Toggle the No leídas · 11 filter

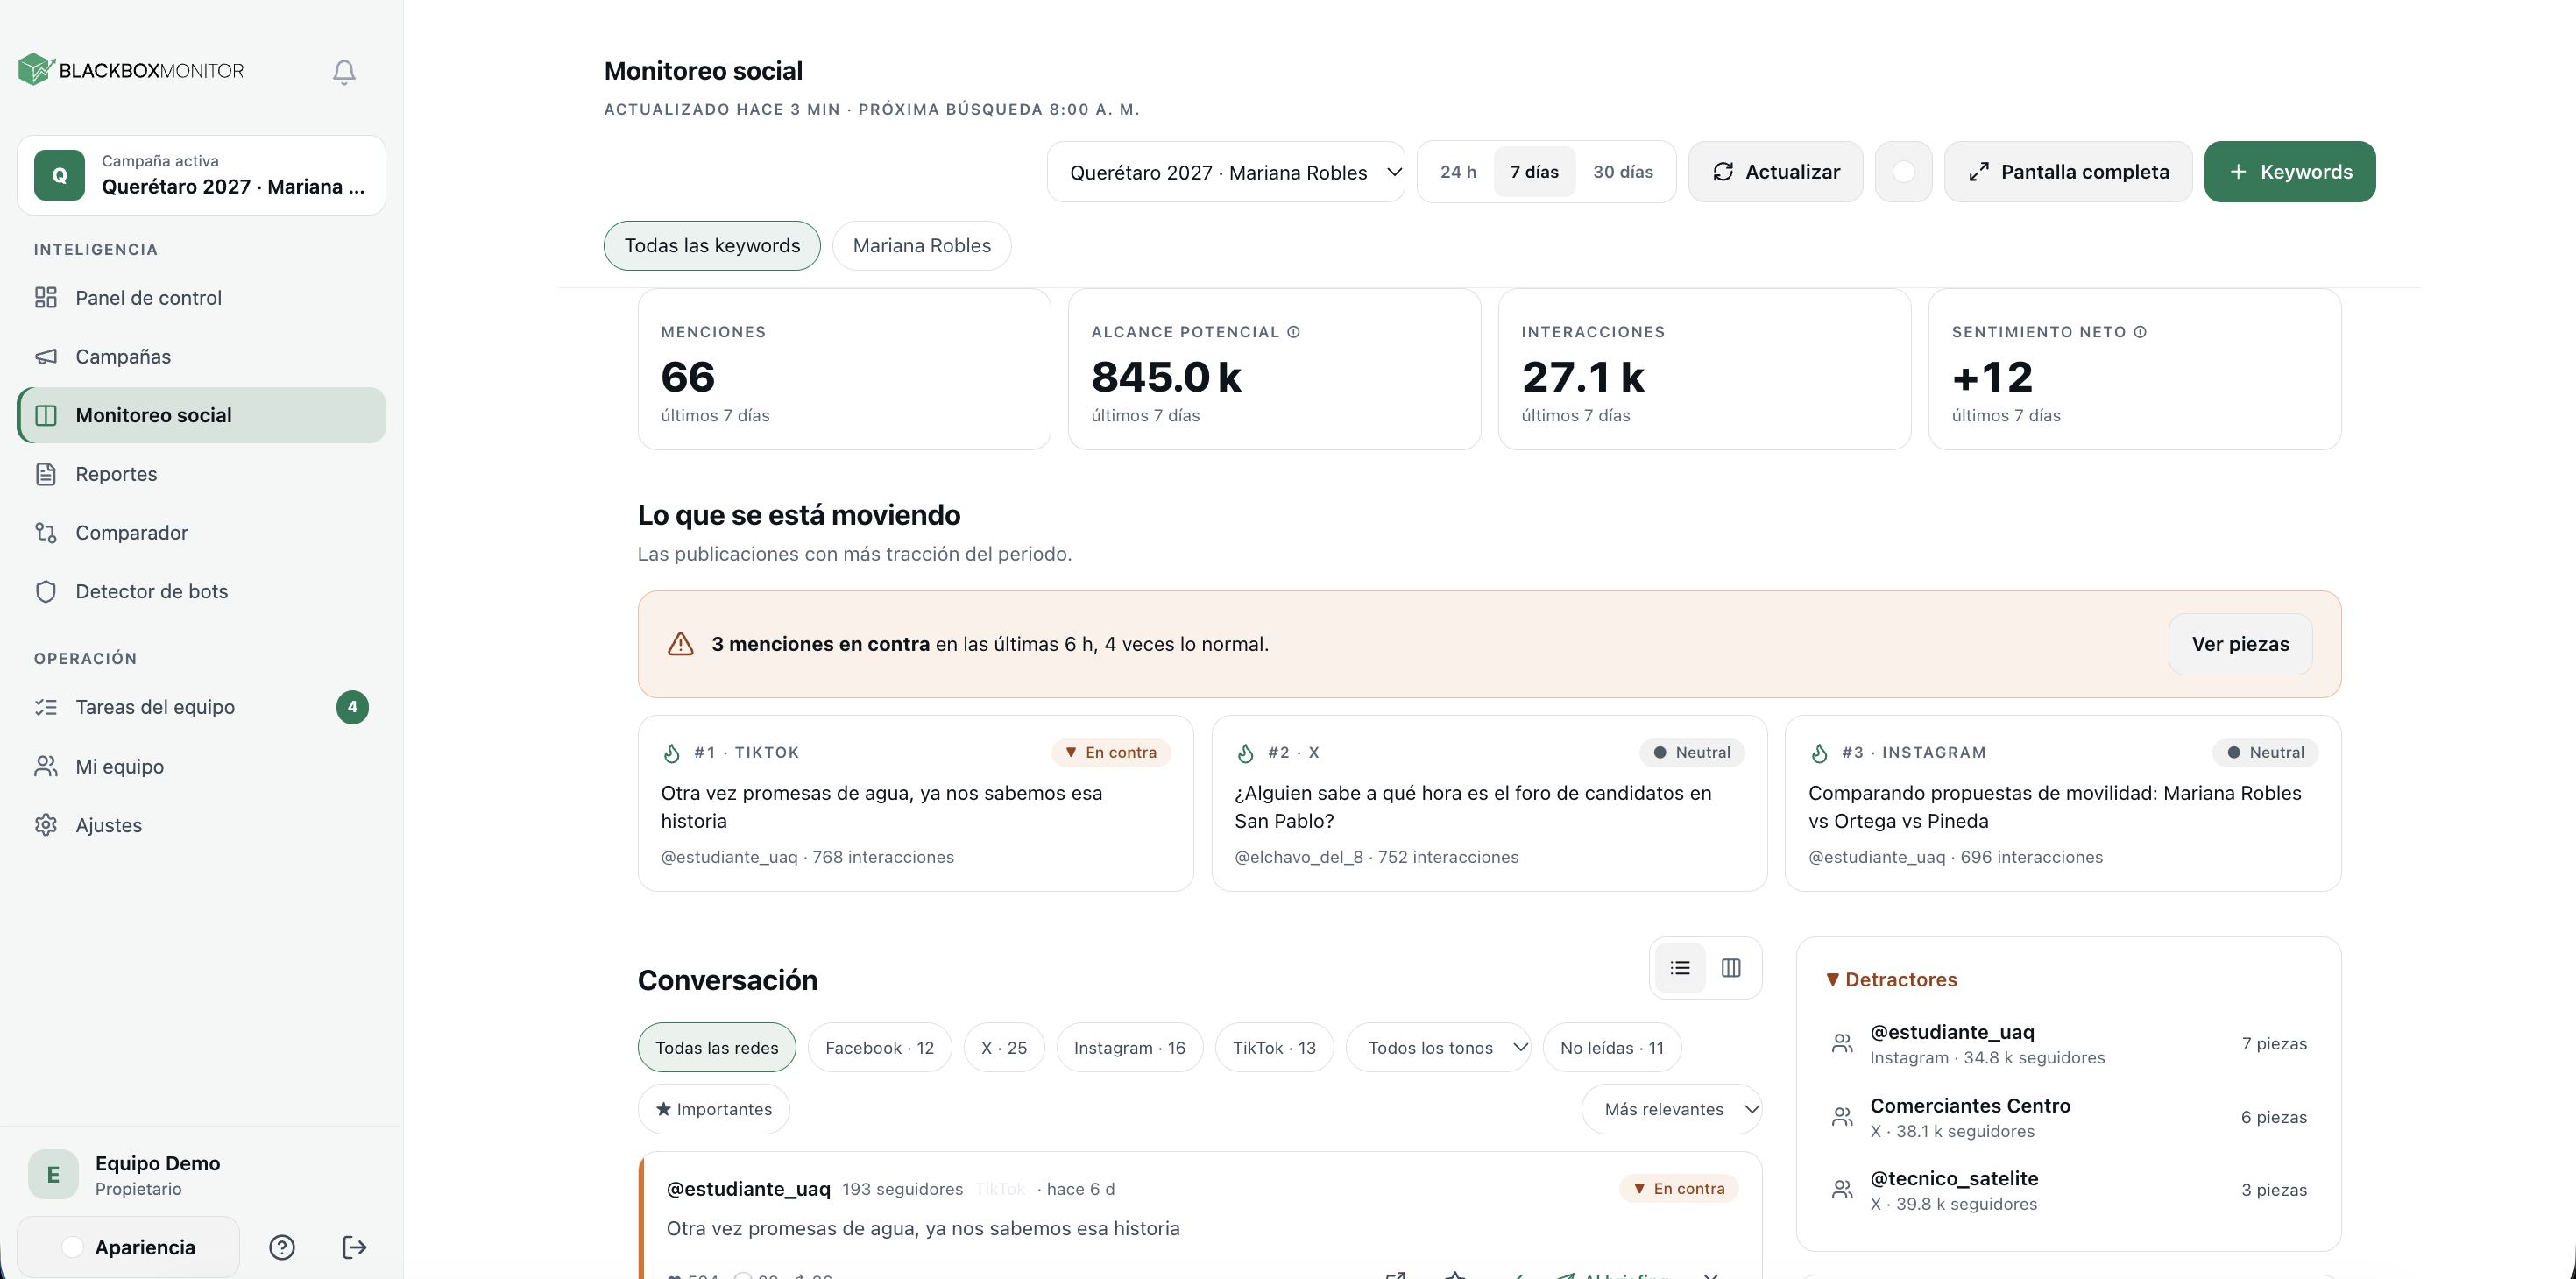[1612, 1047]
